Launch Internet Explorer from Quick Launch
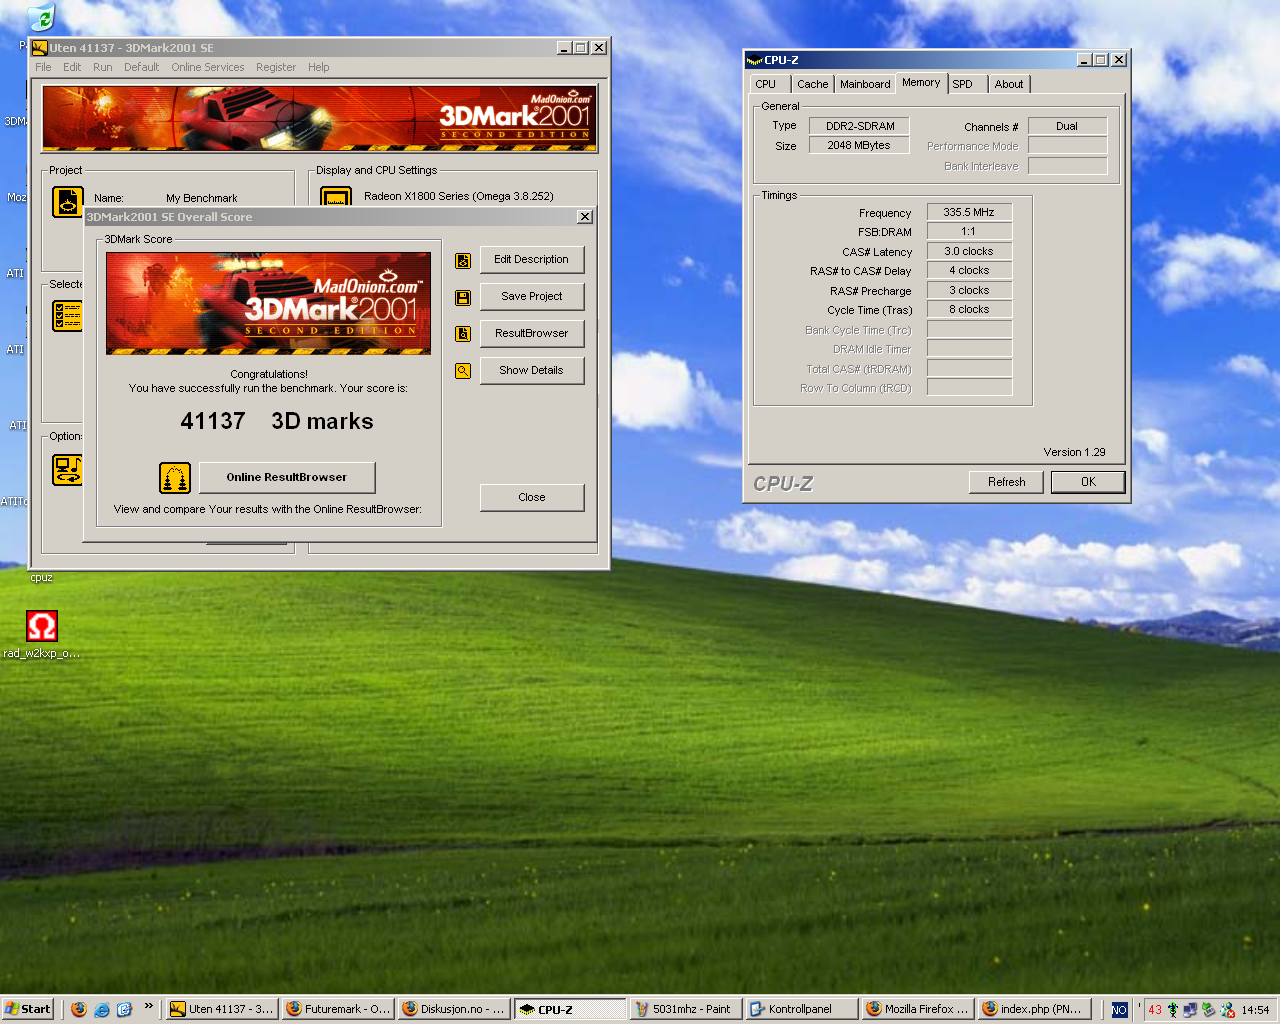1280x1024 pixels. [102, 1009]
